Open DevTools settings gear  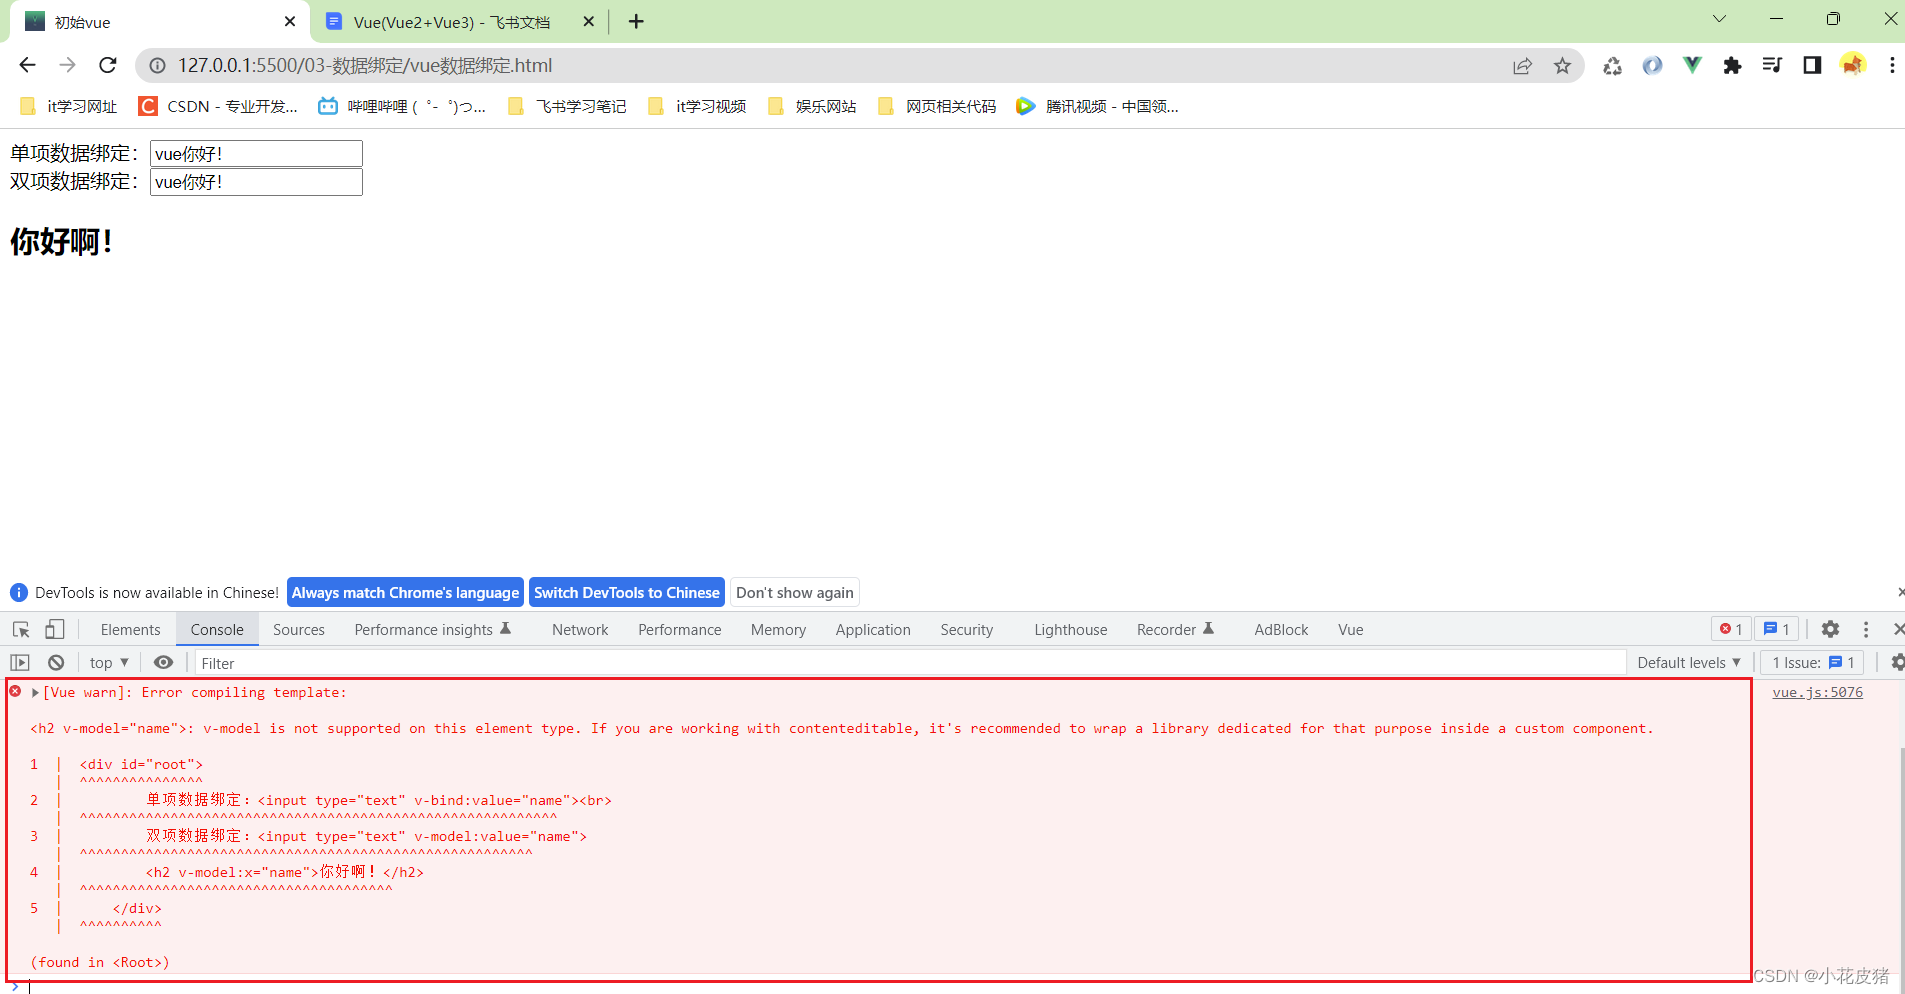(x=1830, y=629)
